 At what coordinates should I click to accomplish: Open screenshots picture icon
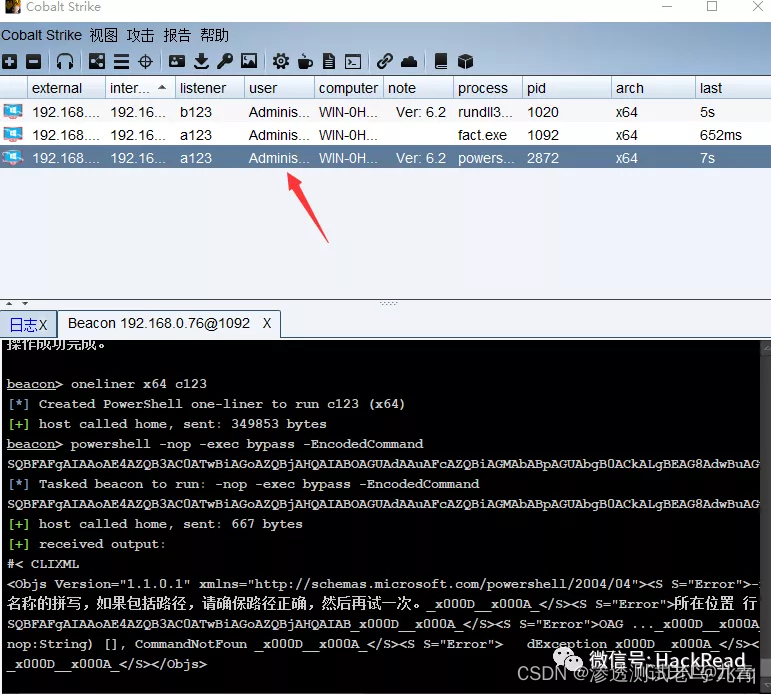pyautogui.click(x=249, y=61)
